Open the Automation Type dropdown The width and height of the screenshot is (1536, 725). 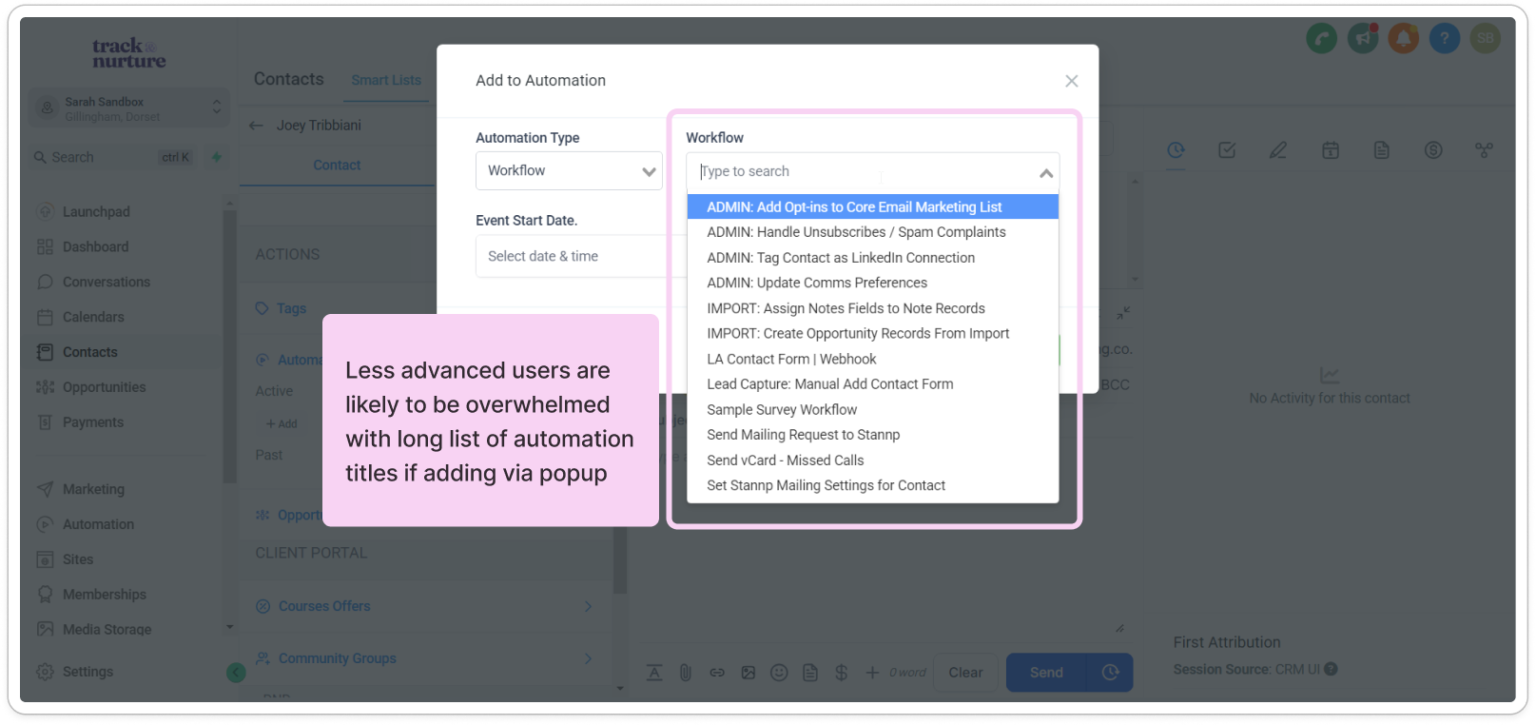[569, 171]
